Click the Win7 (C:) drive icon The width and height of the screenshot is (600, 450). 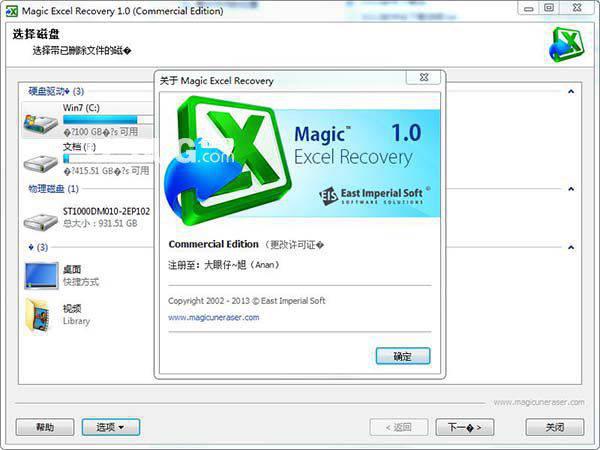click(x=41, y=124)
